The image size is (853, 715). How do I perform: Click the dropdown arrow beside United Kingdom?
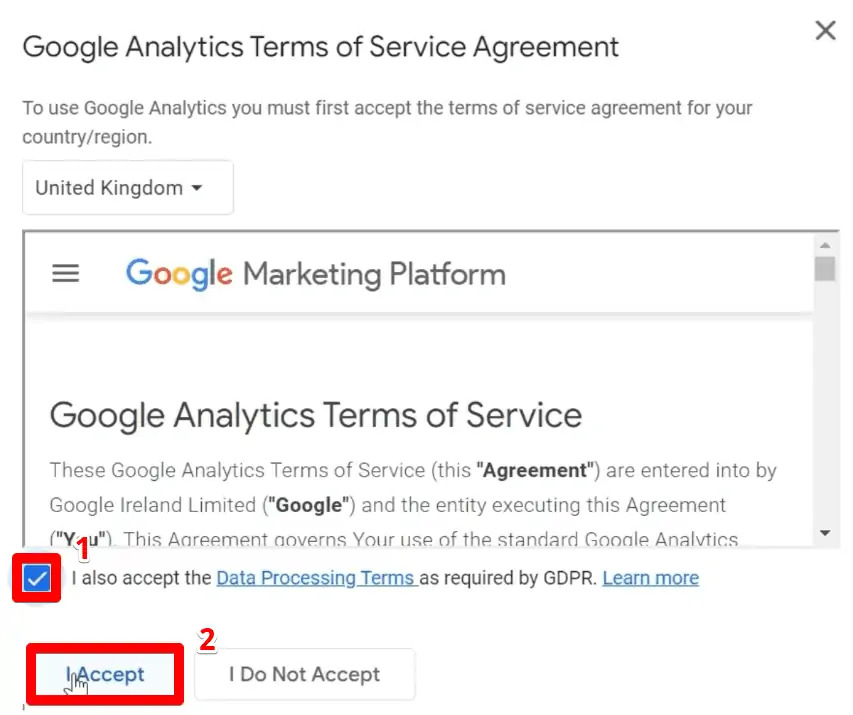tap(197, 188)
